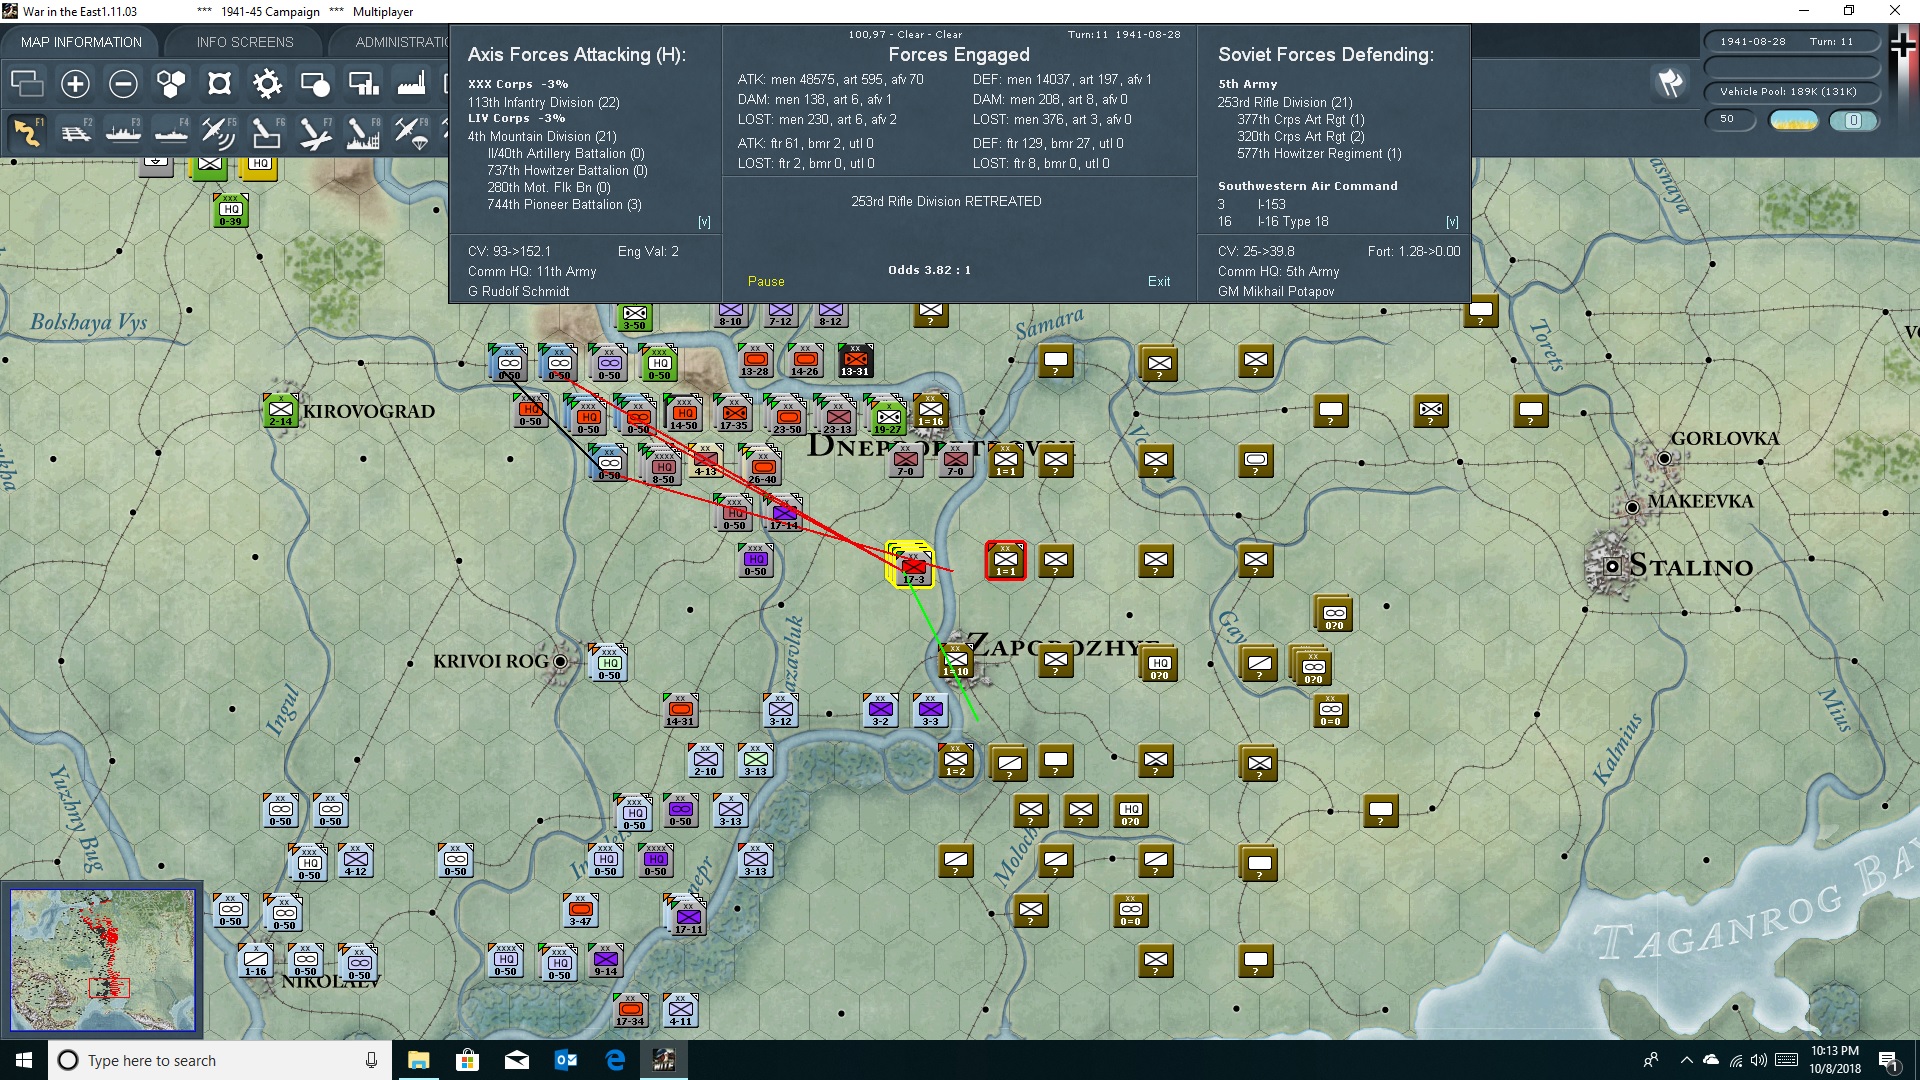This screenshot has height=1080, width=1920.
Task: Click the zoom in map button
Action: pos(75,84)
